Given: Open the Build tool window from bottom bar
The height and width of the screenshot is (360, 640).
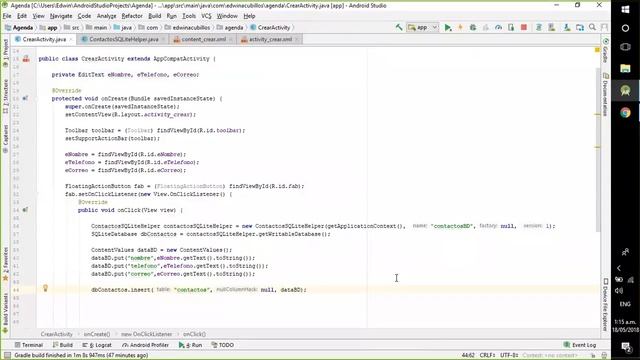Looking at the screenshot, I should [62, 345].
